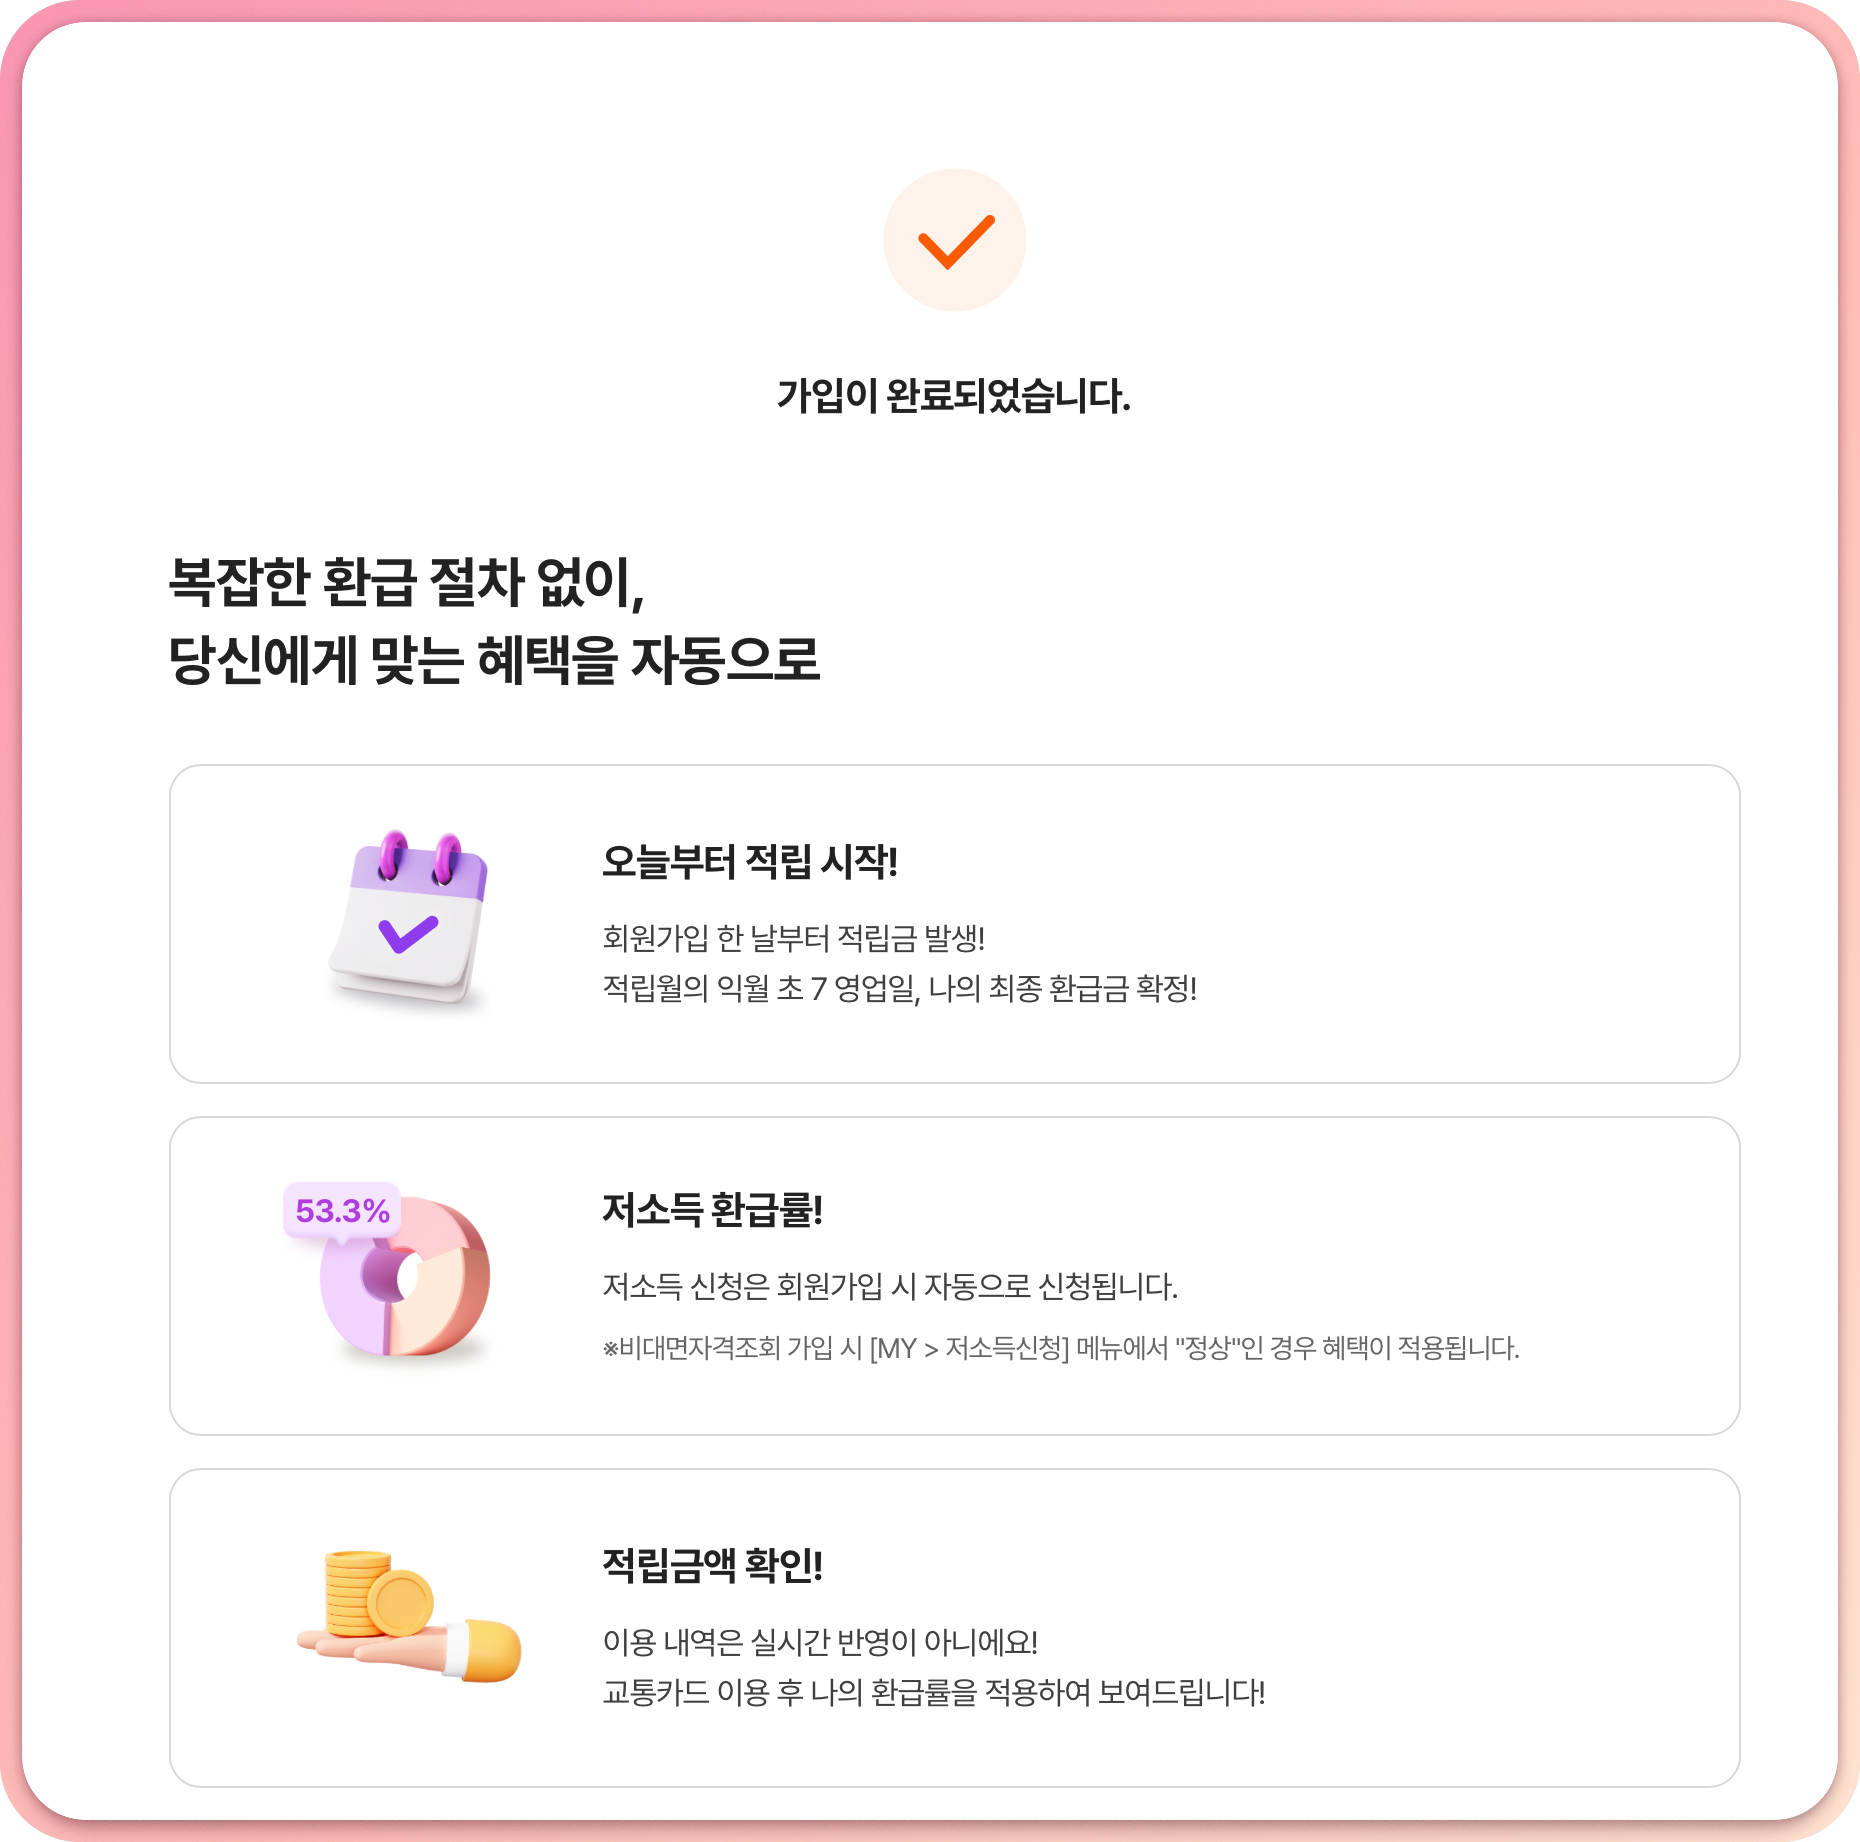Viewport: 1860px width, 1842px height.
Task: Click the 저소득 환급률! heading
Action: (712, 1210)
